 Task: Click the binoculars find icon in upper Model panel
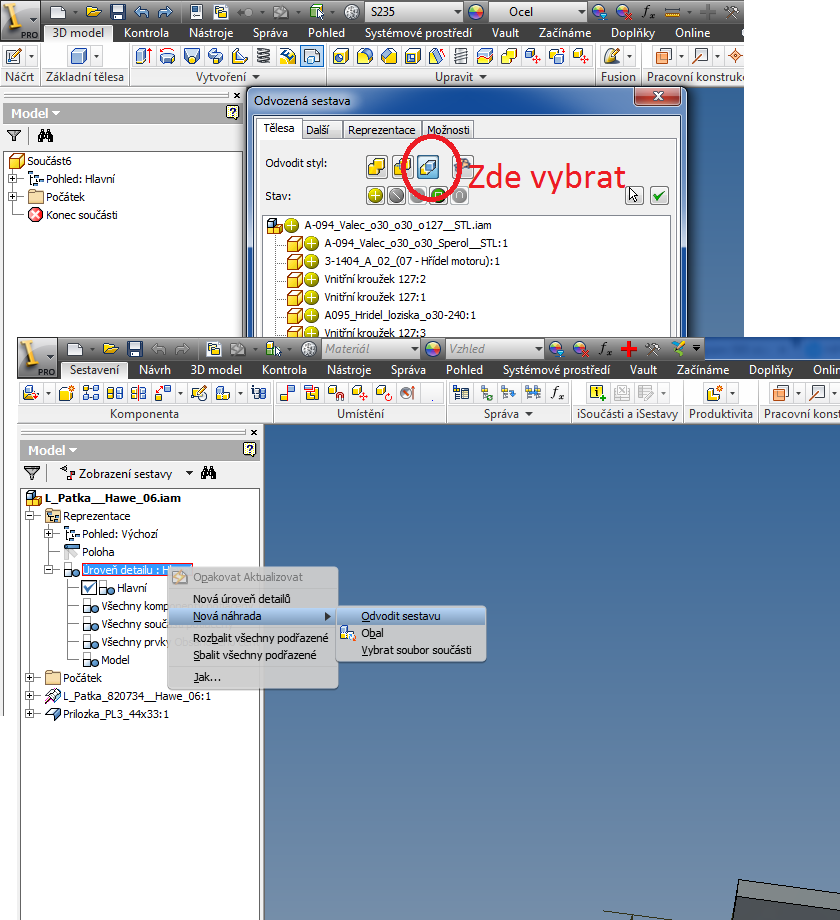(x=45, y=136)
